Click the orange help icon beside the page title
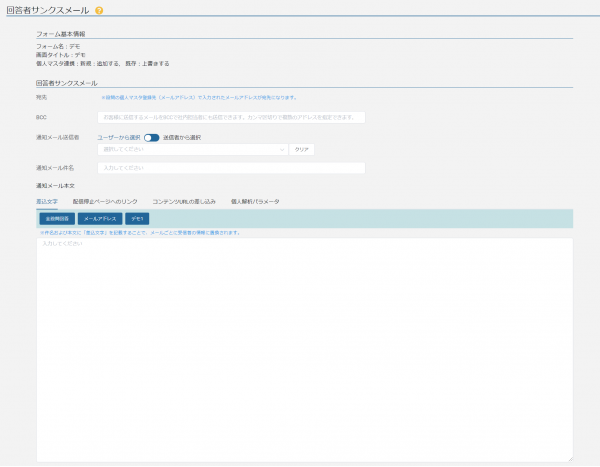The image size is (600, 467). click(x=99, y=10)
